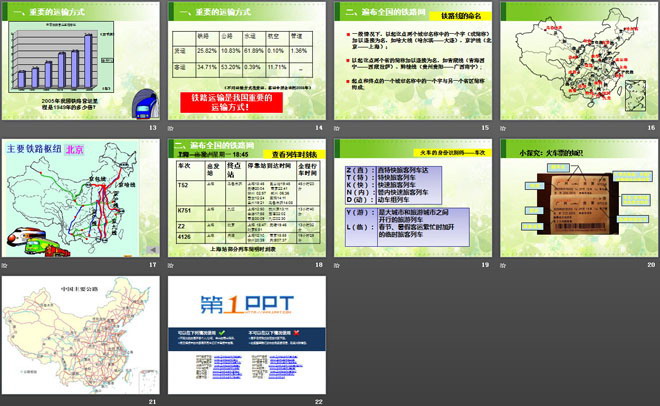
Task: Click the slide number label 22
Action: [319, 402]
